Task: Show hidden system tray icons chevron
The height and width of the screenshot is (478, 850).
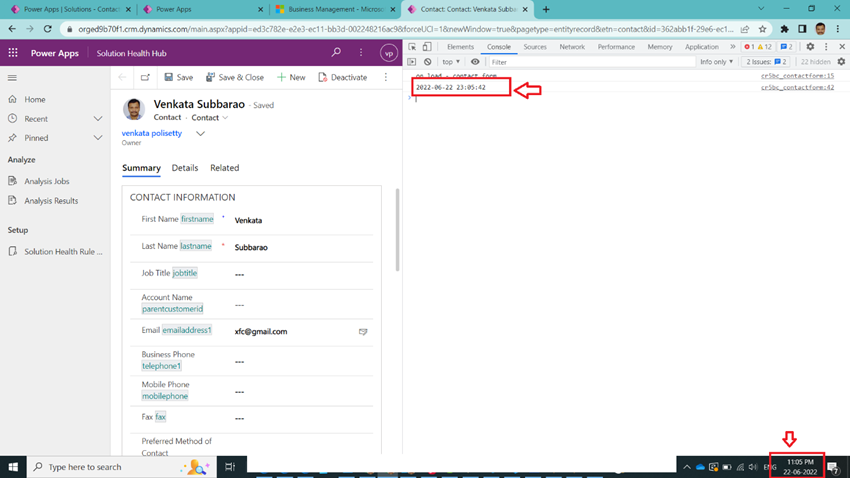Action: click(x=687, y=467)
